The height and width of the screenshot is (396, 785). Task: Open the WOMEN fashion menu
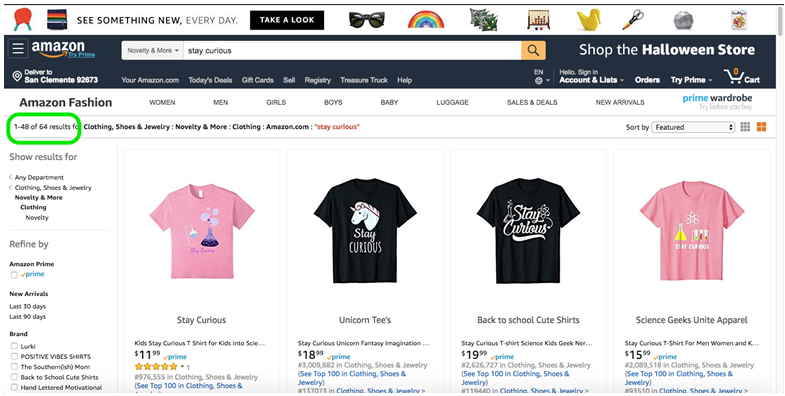coord(162,102)
